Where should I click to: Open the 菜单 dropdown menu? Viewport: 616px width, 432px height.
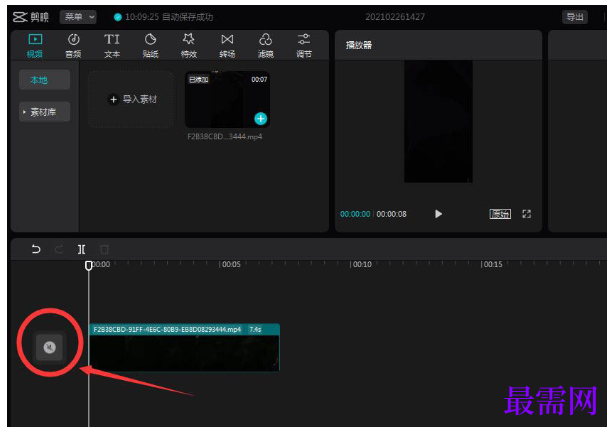pyautogui.click(x=78, y=17)
